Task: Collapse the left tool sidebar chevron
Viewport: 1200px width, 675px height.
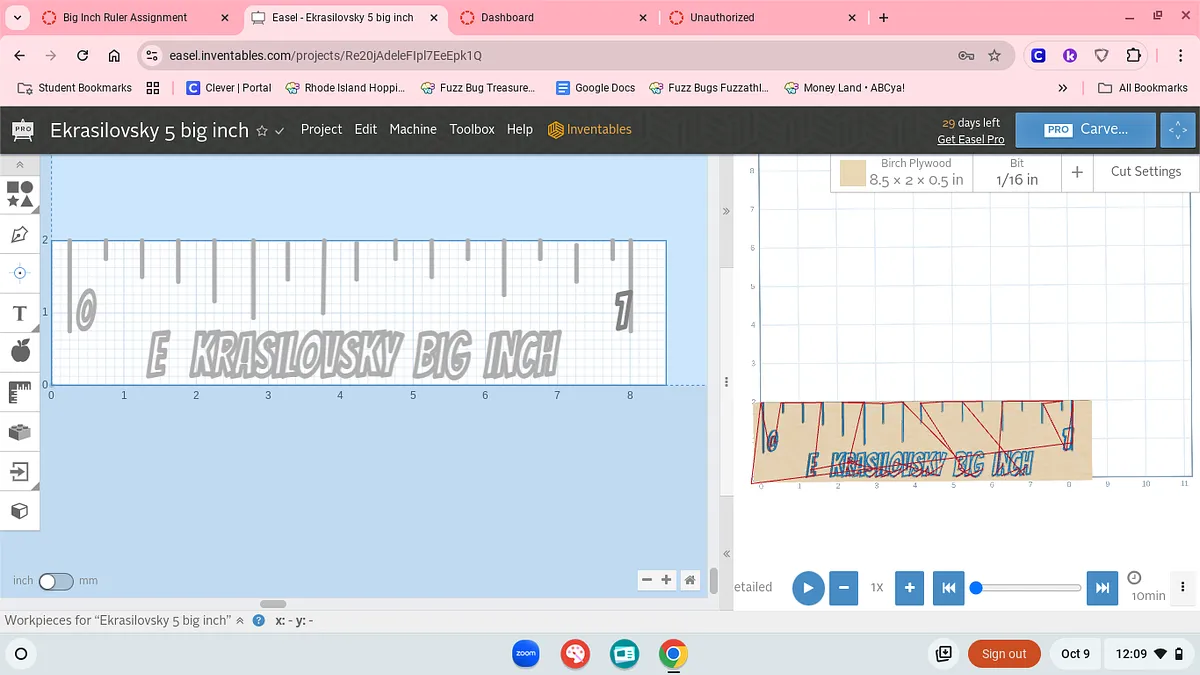Action: pos(19,163)
